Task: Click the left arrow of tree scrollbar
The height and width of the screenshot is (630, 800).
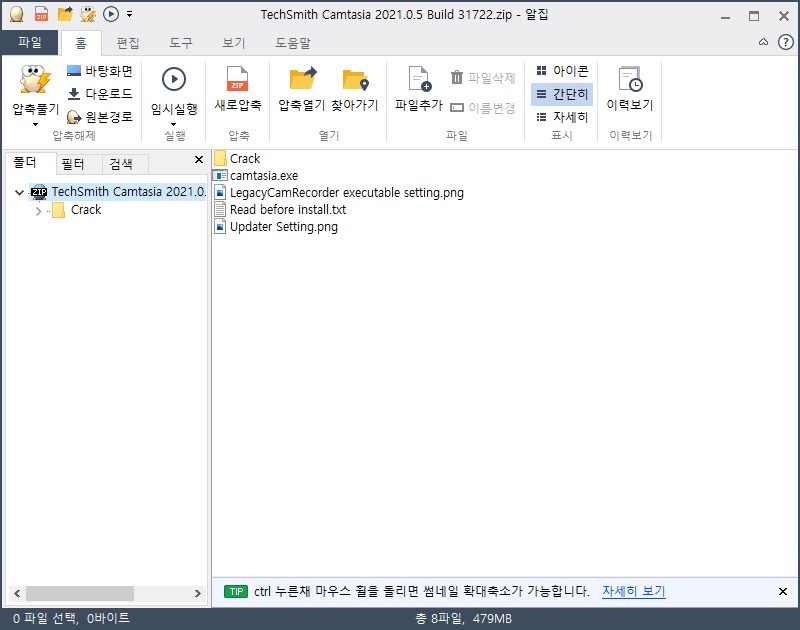Action: 17,593
